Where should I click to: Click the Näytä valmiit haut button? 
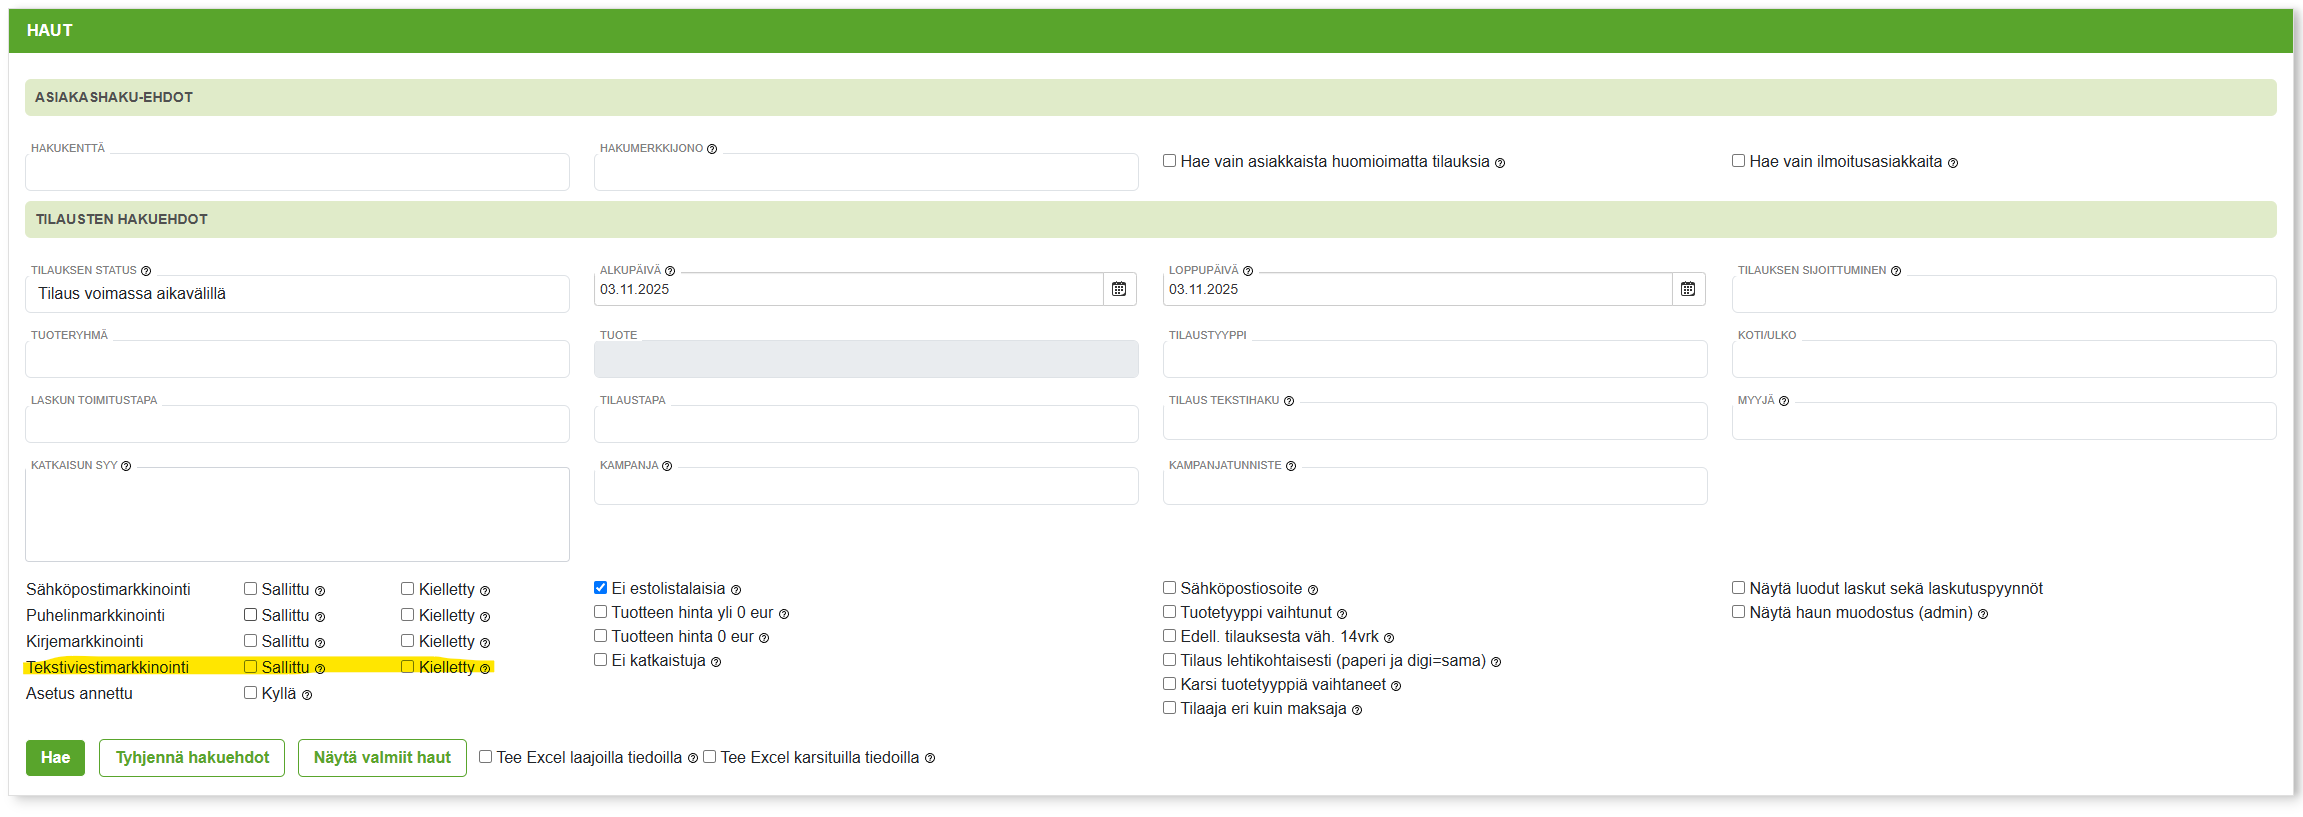point(382,758)
